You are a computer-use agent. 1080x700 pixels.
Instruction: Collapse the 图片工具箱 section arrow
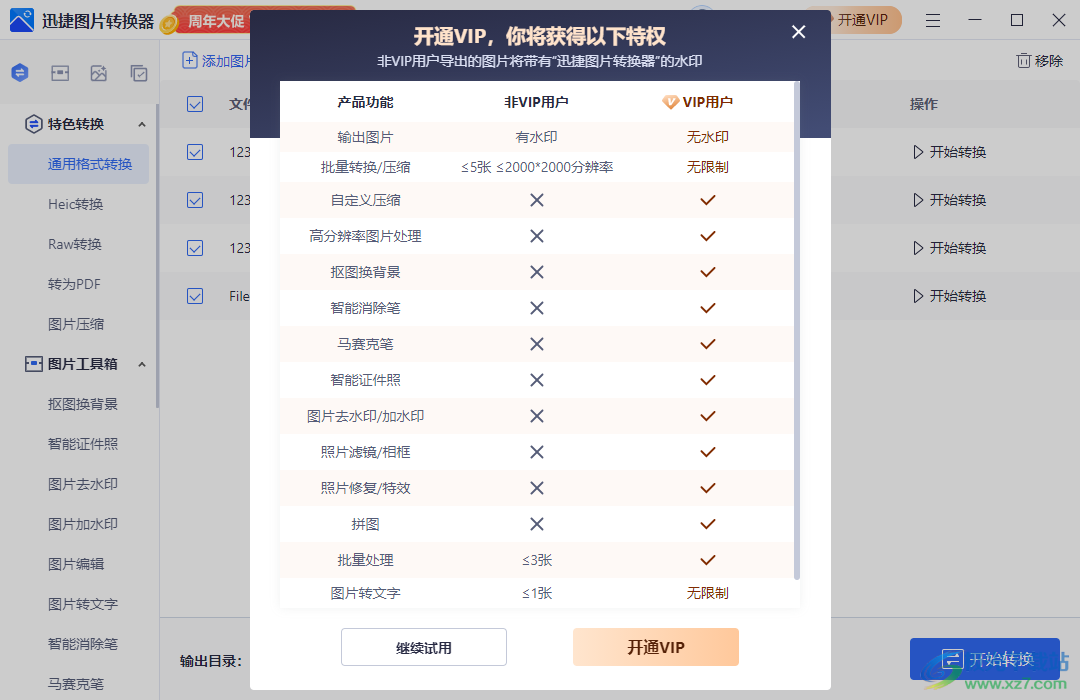click(142, 364)
